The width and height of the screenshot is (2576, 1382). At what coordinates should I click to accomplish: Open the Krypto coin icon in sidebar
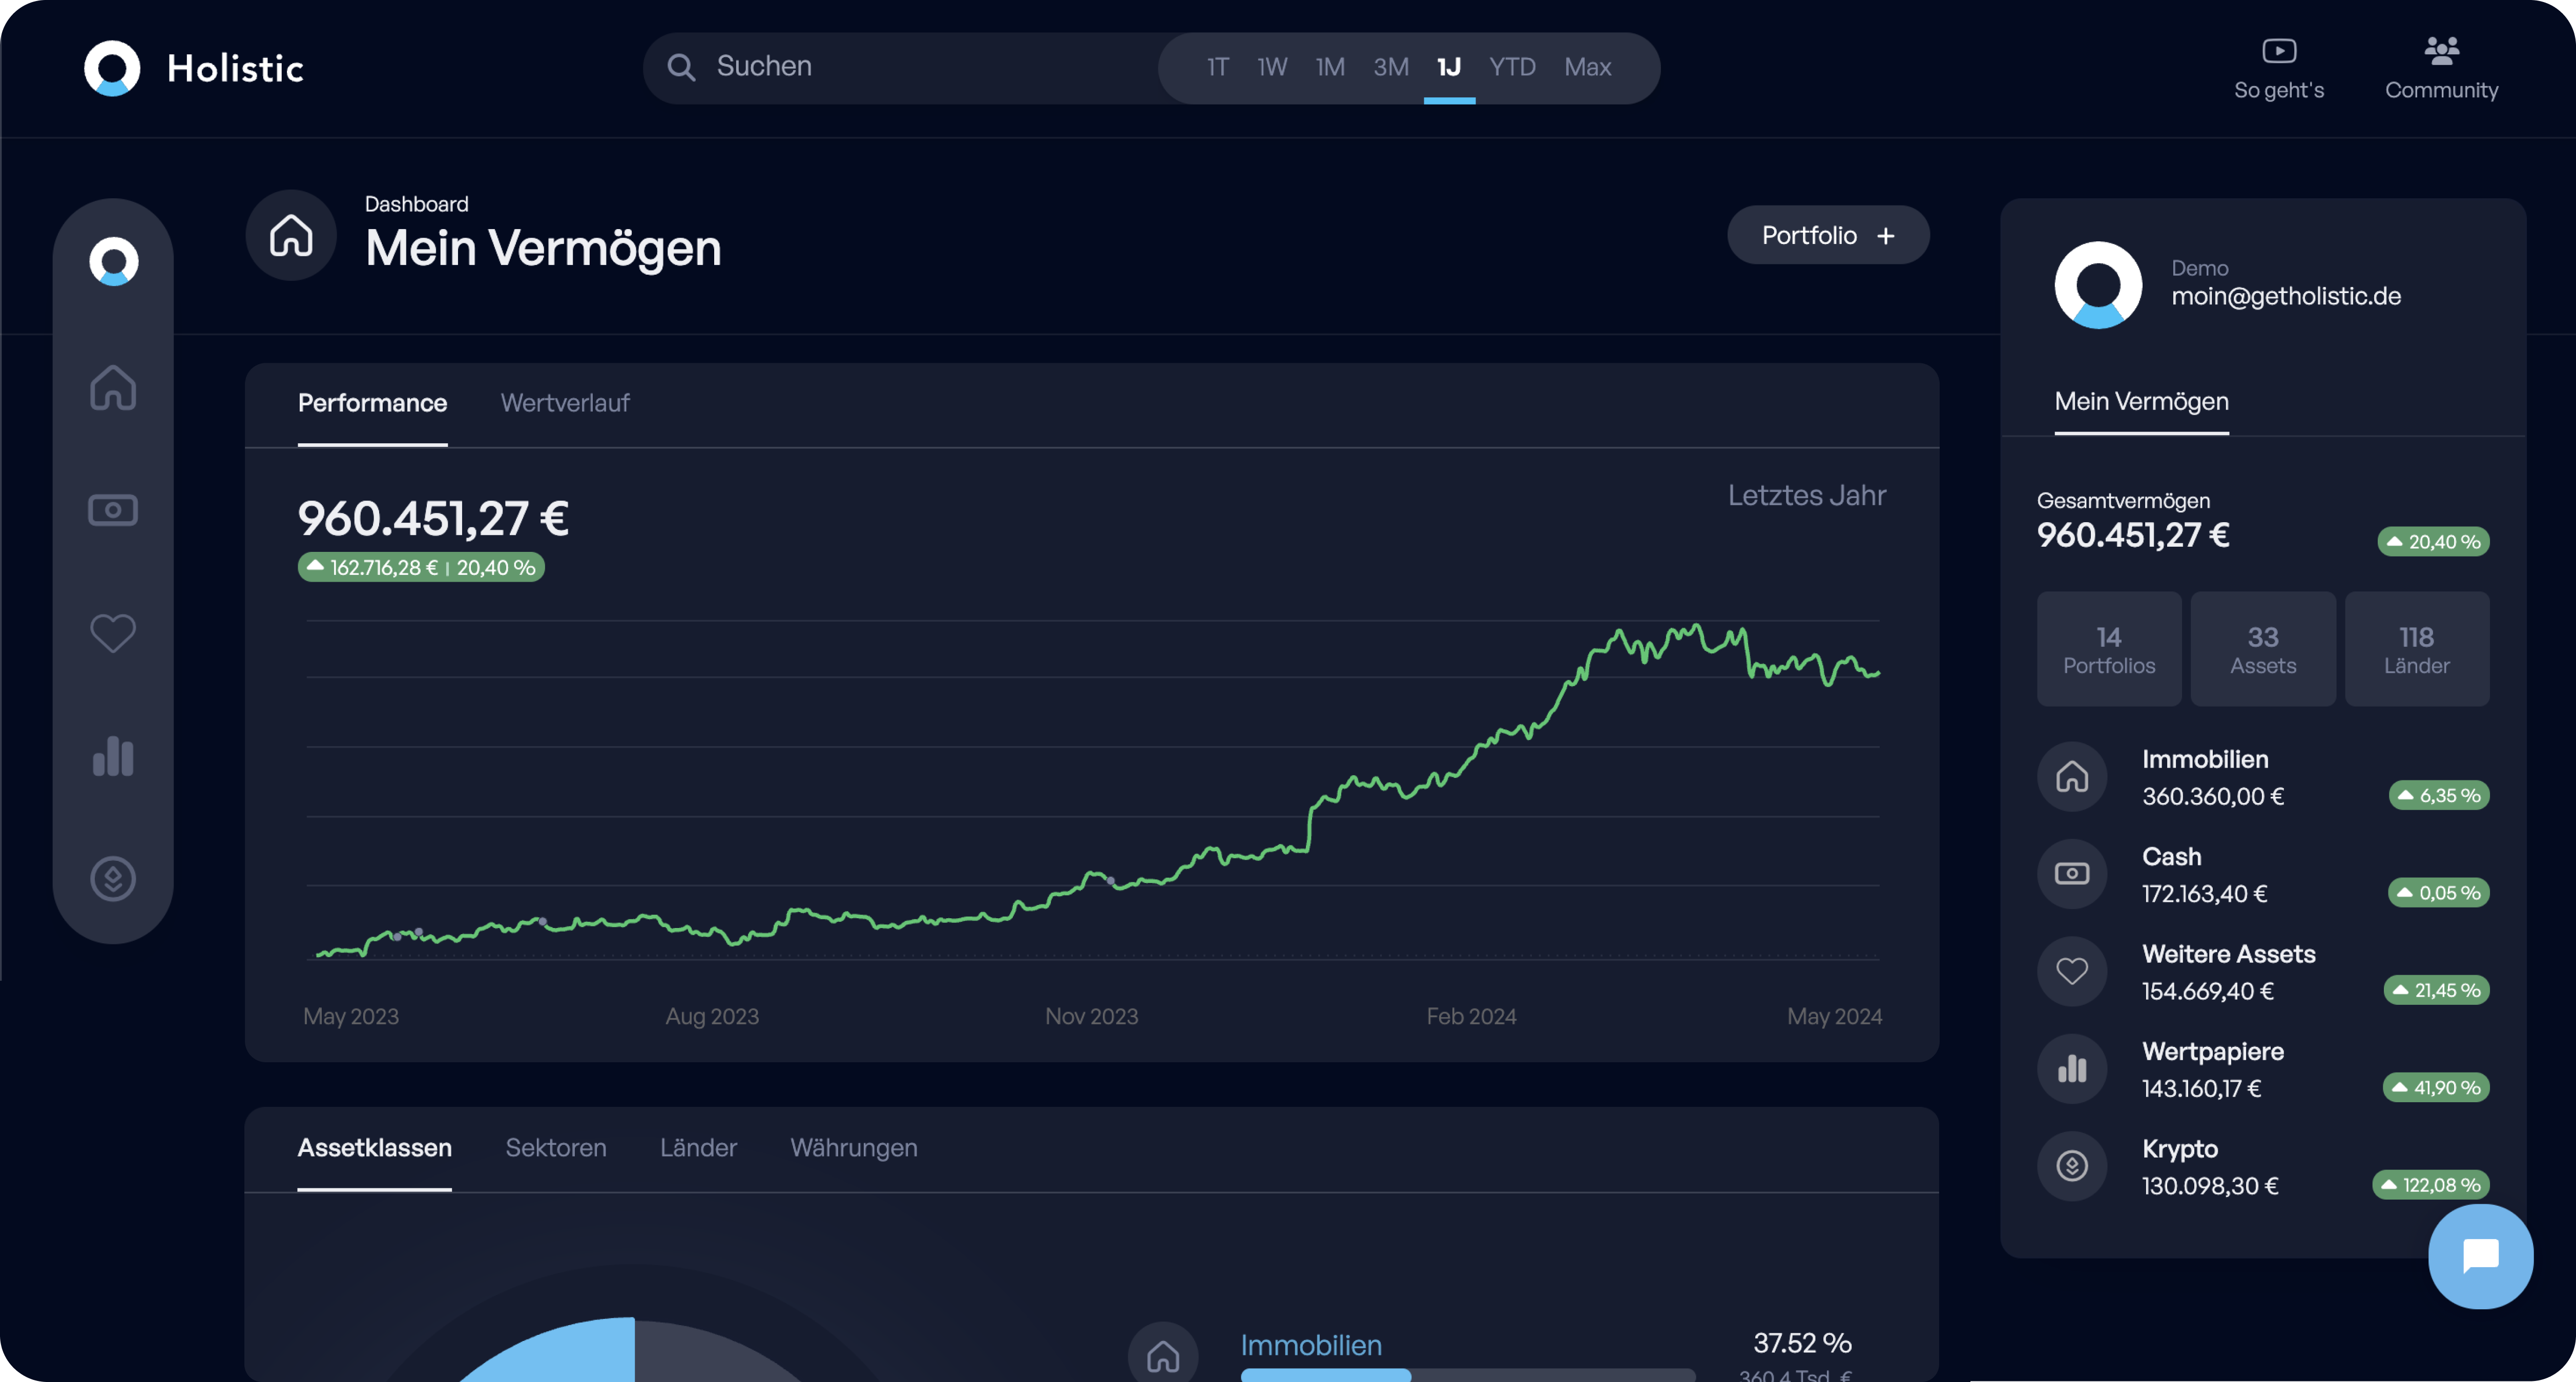coord(113,879)
